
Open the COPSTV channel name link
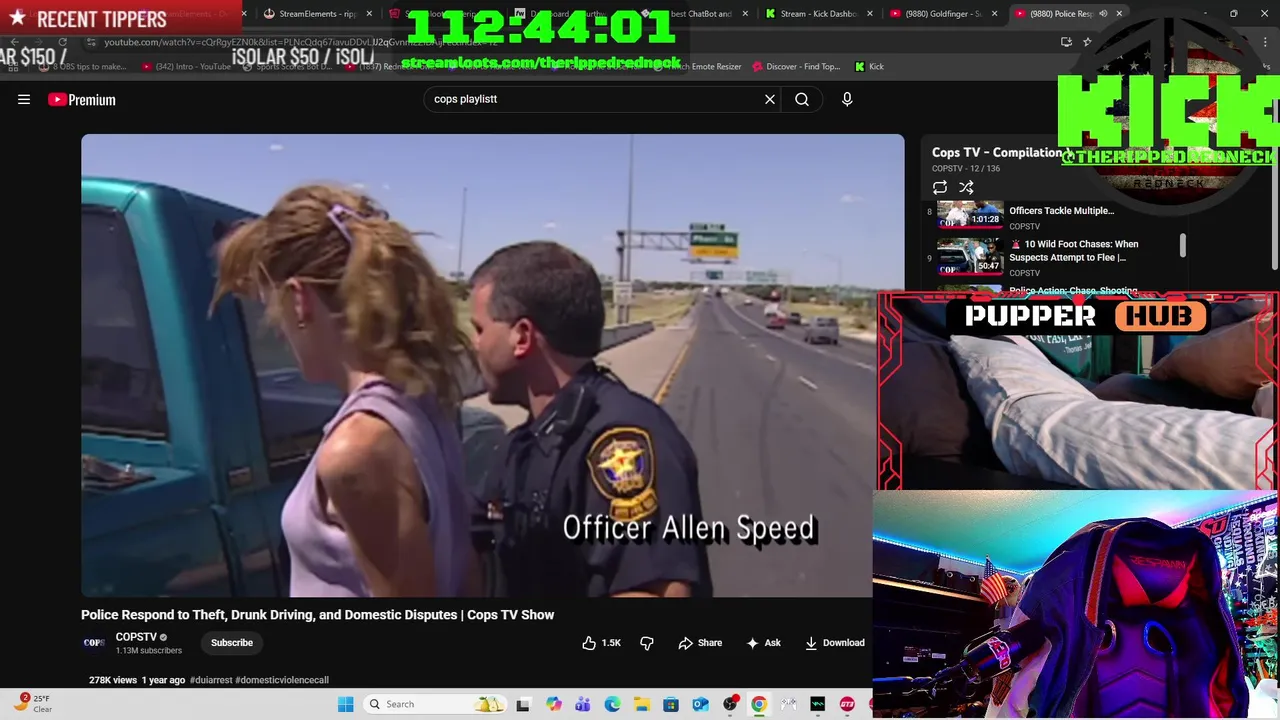[136, 637]
